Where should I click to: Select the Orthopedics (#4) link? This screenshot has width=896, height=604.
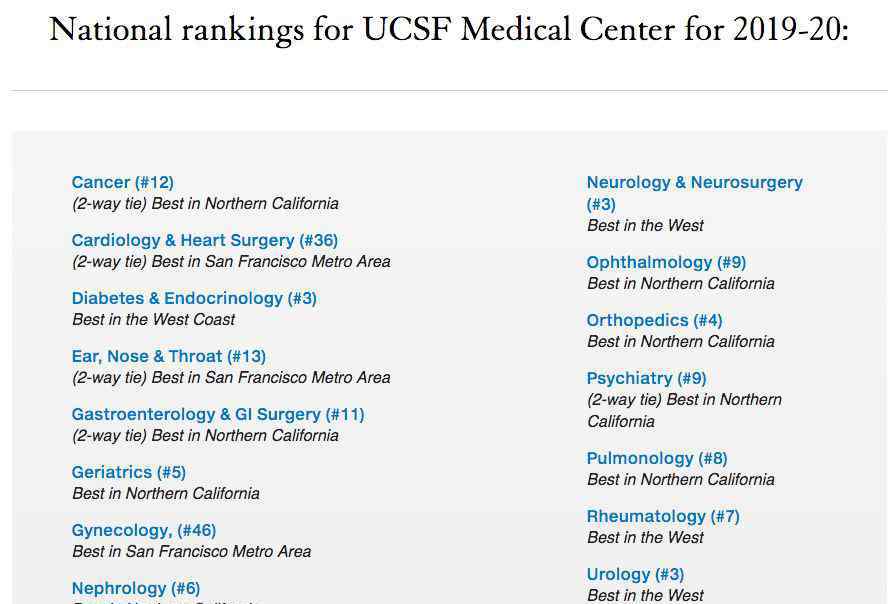(x=654, y=321)
